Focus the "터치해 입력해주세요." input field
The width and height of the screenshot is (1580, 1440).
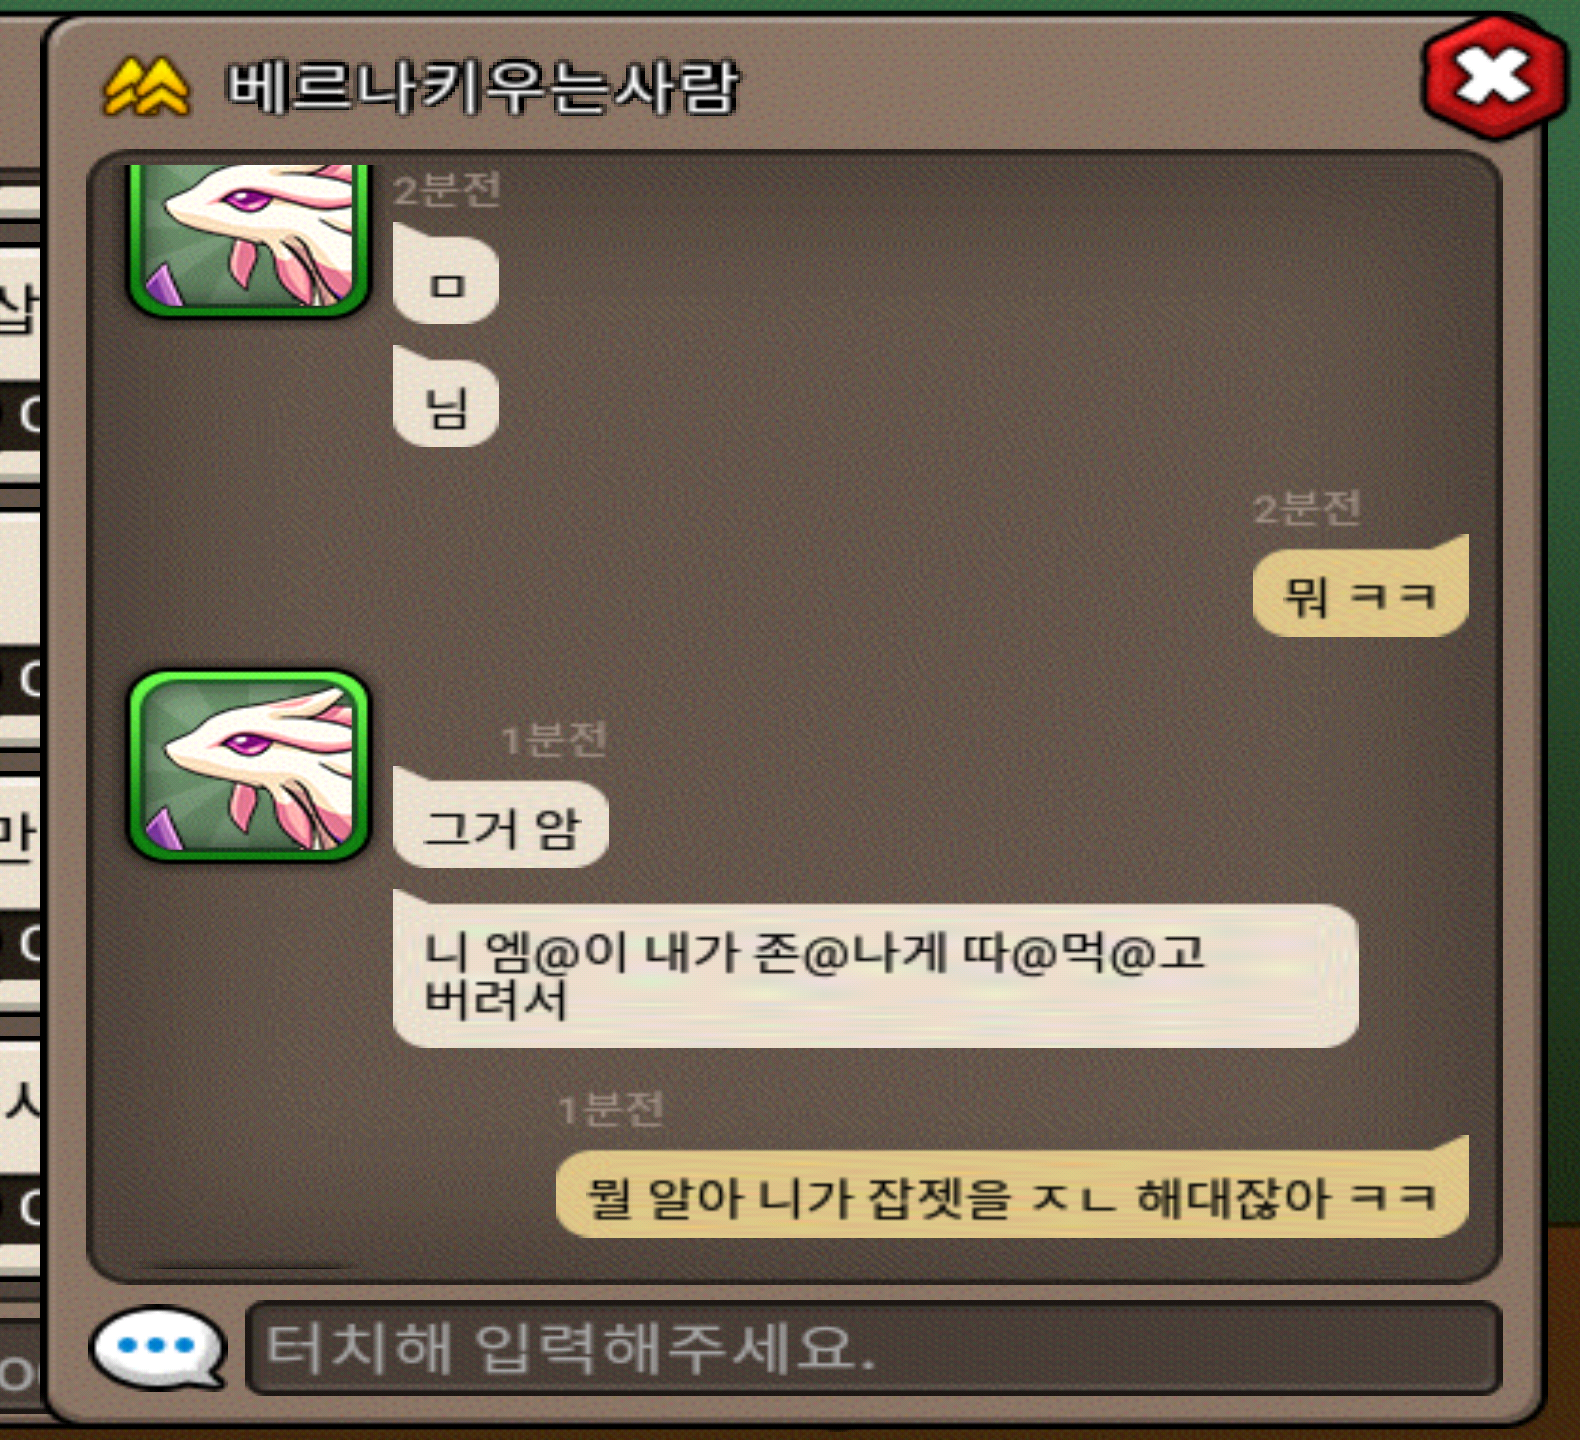(873, 1348)
